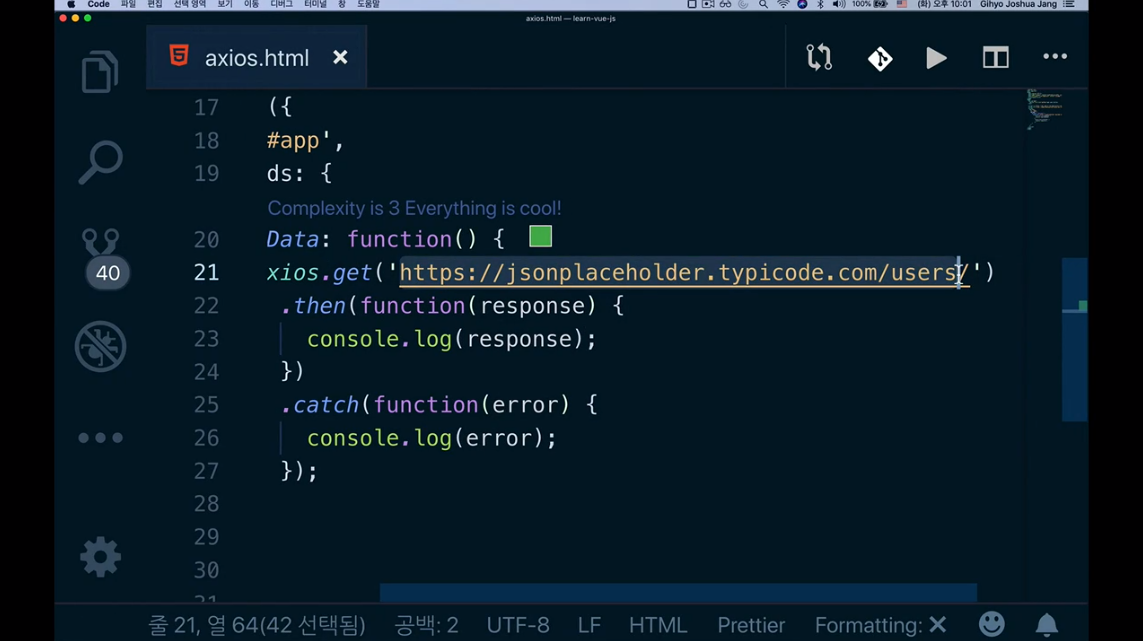The image size is (1144, 642).
Task: Open the Explorer view in activity bar
Action: (x=100, y=73)
